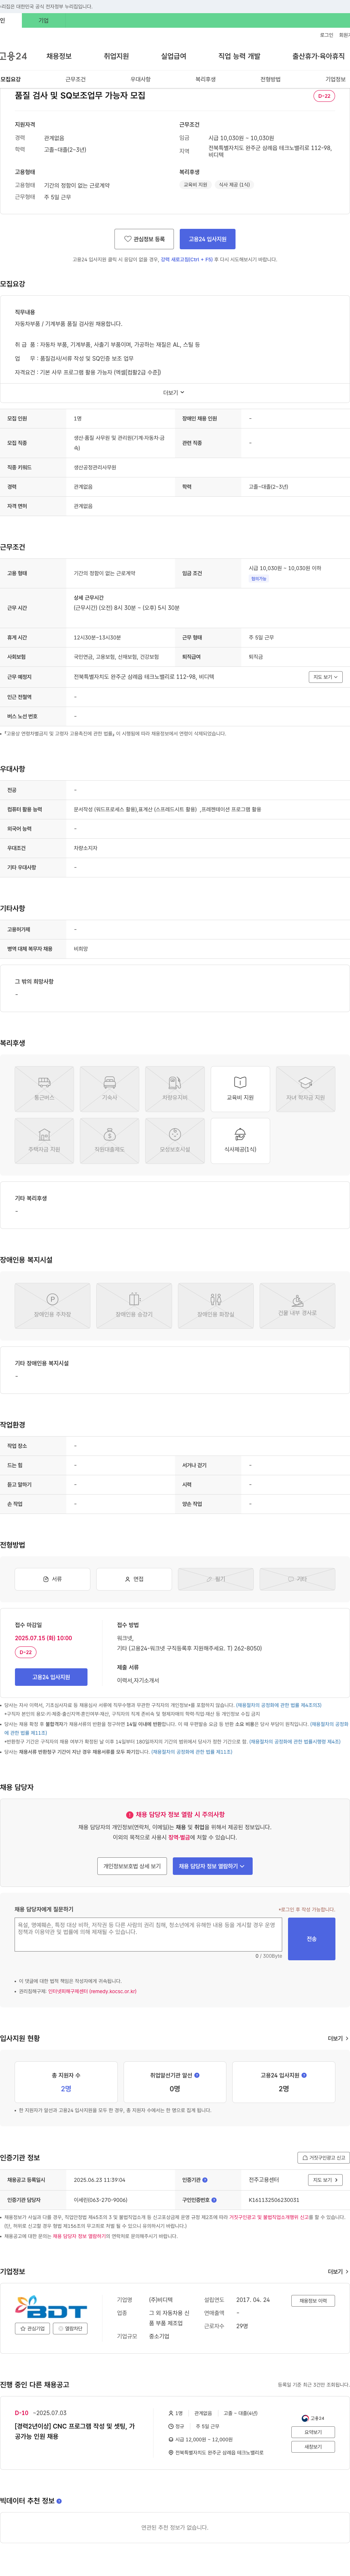Screen dimensions: 350x2576
Task: Click the 관심정보 등록 heart button
Action: (x=144, y=239)
